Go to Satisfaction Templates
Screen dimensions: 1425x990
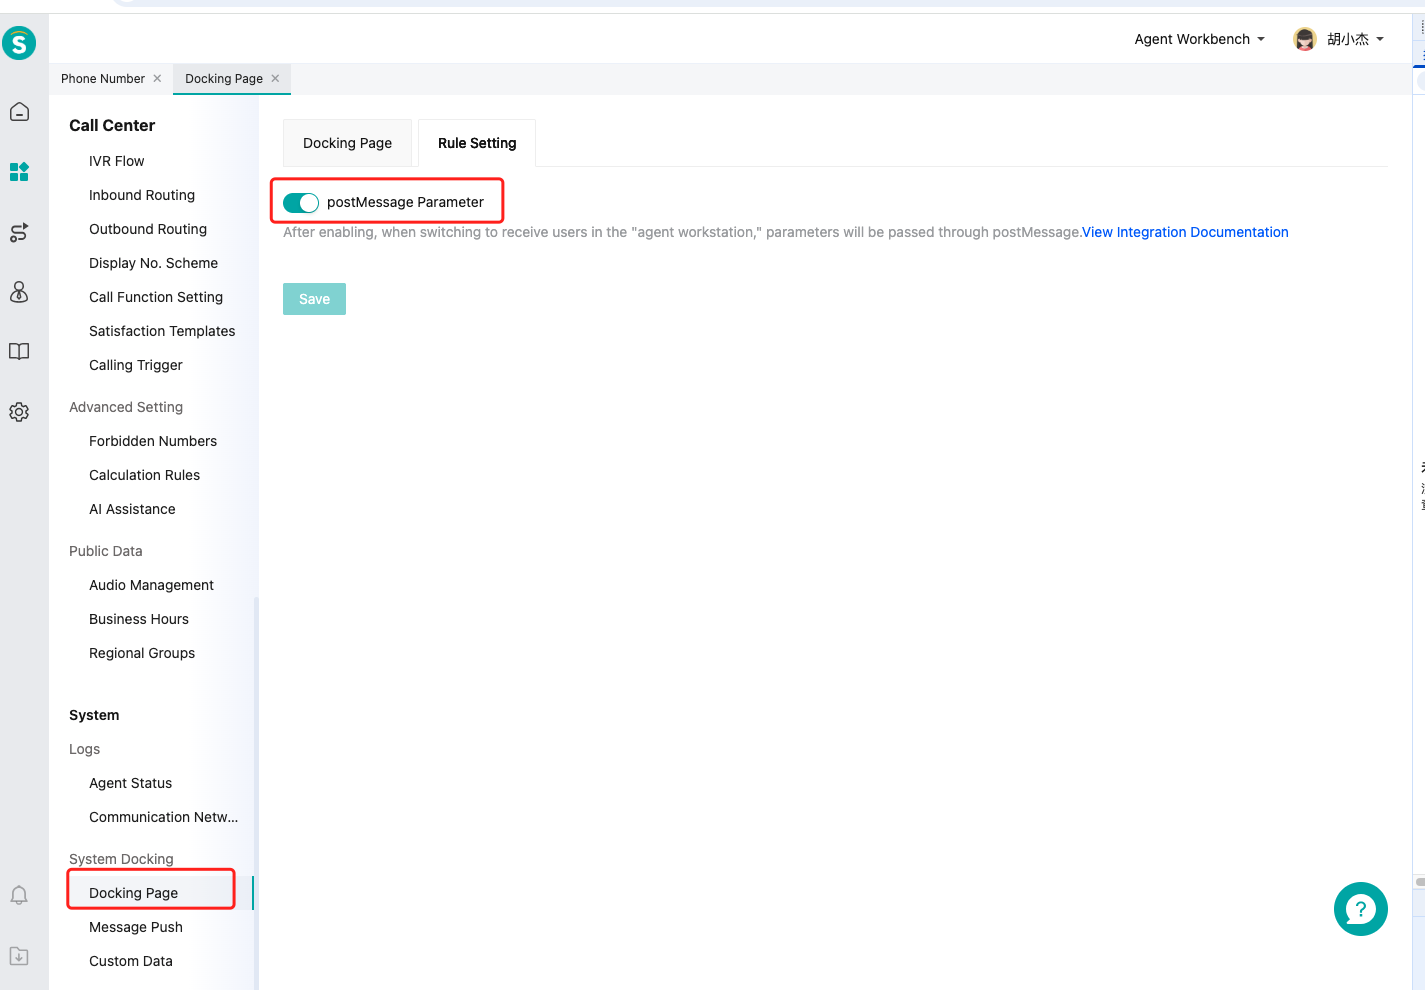(x=162, y=331)
